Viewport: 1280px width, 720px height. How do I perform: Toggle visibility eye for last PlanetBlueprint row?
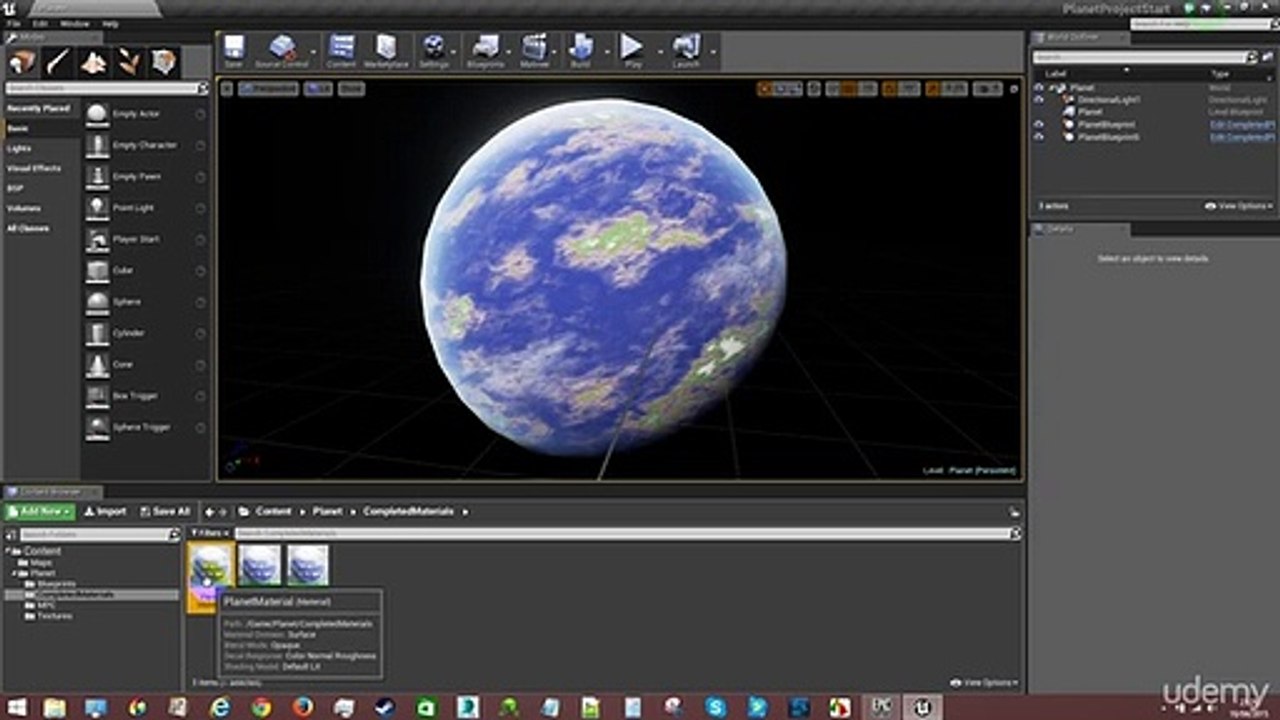pos(1039,137)
